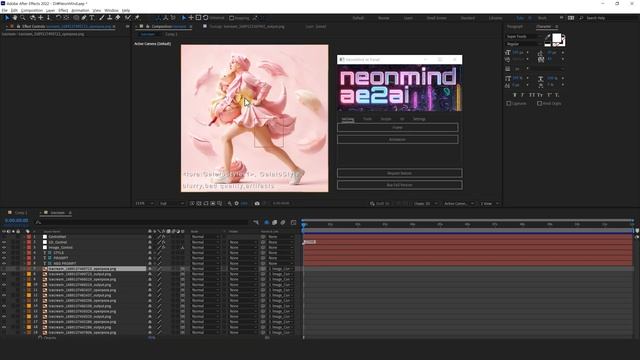The height and width of the screenshot is (360, 640).
Task: Open the viewer magnification dropdown
Action: click(x=144, y=203)
